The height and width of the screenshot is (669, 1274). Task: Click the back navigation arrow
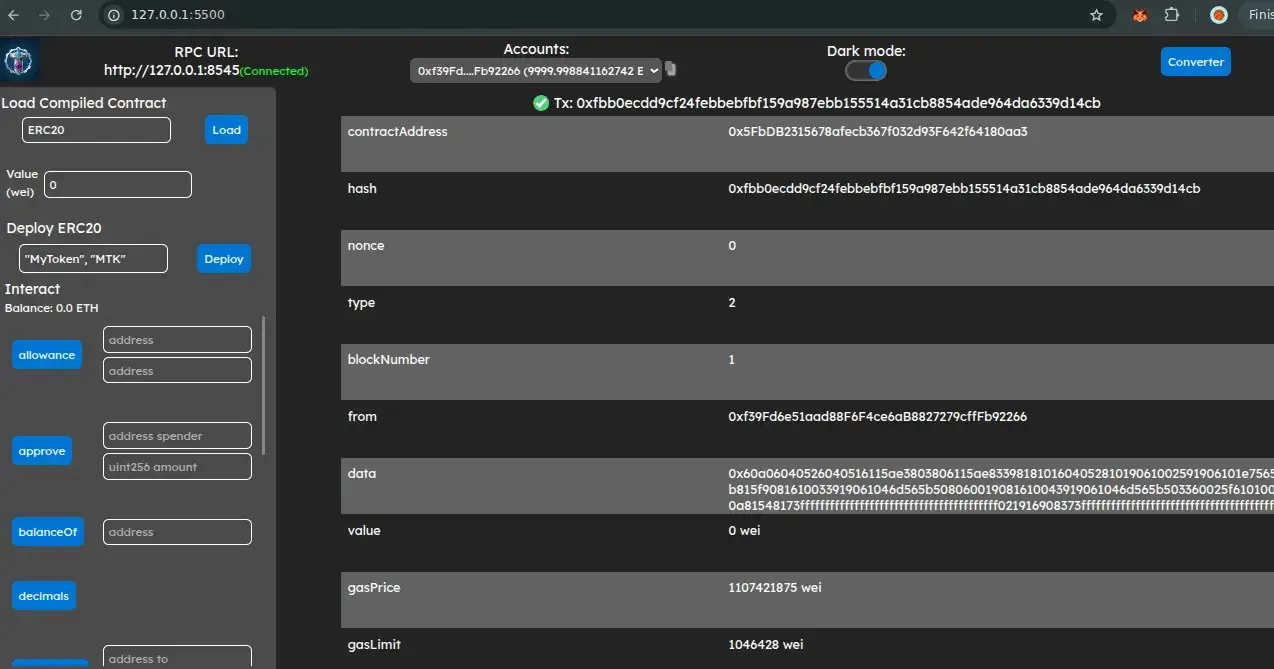tap(12, 15)
